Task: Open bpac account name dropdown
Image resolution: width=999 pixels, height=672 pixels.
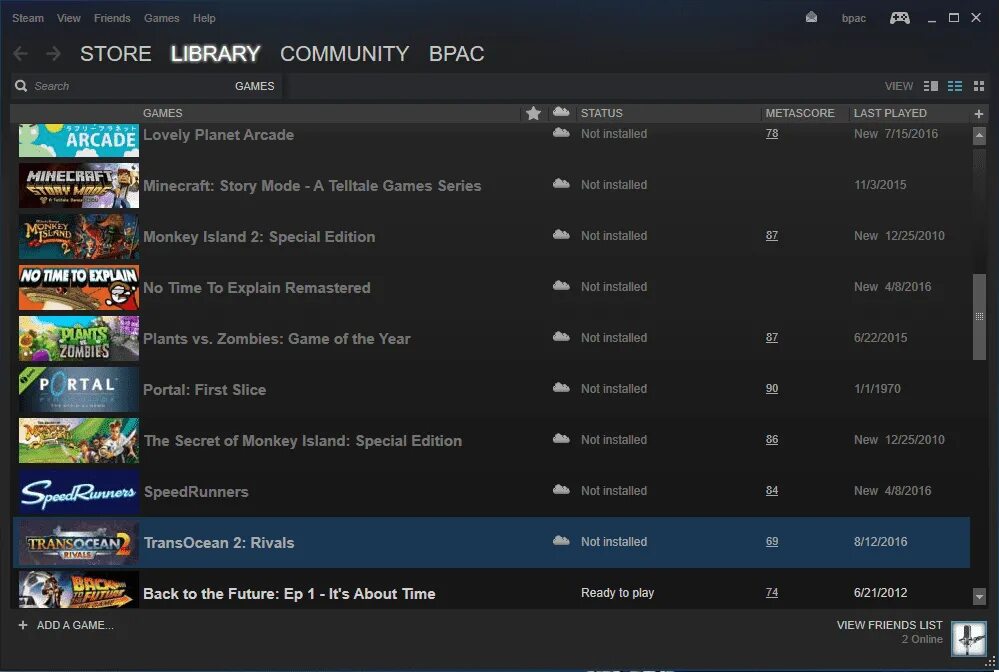Action: [x=854, y=18]
